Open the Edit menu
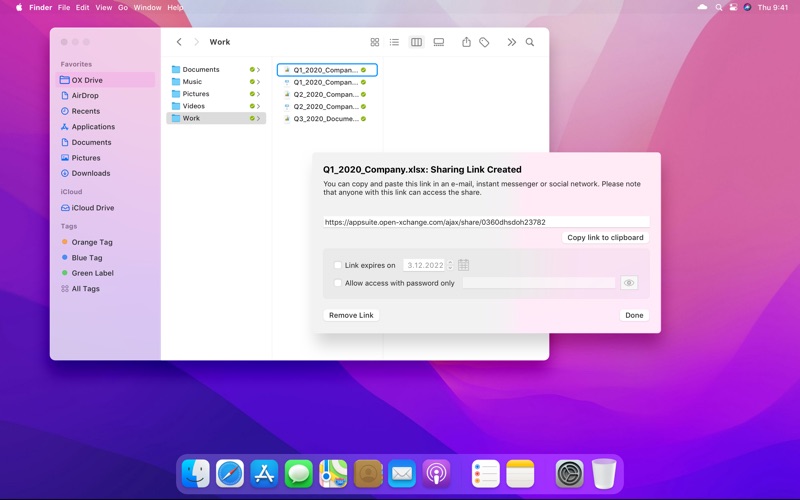Image resolution: width=800 pixels, height=500 pixels. pos(83,7)
